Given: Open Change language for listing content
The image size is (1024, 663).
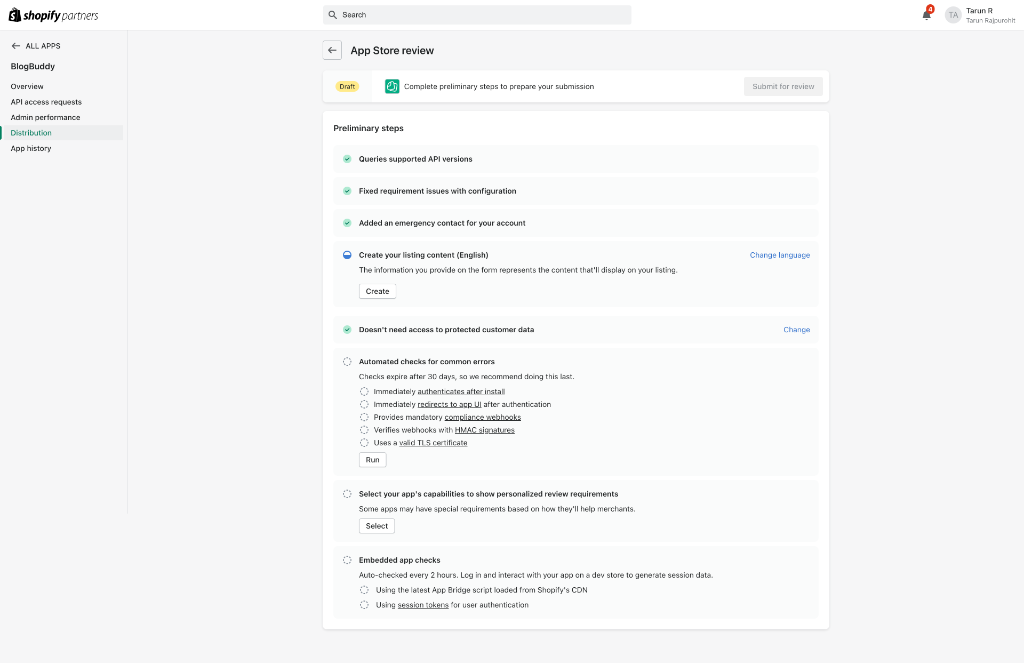Looking at the screenshot, I should 779,255.
